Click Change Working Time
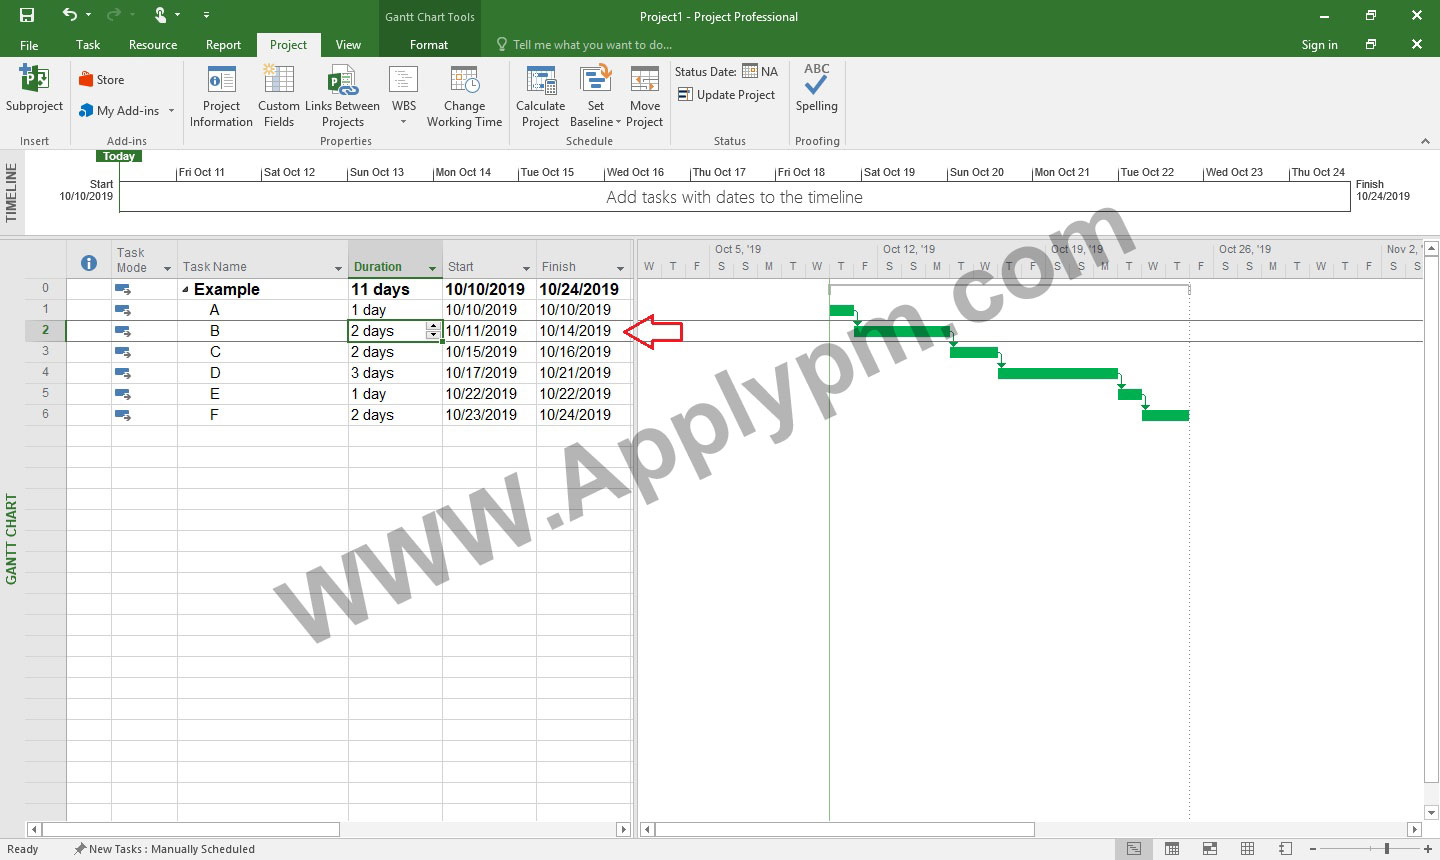Screen dimensions: 1440x860 point(464,97)
